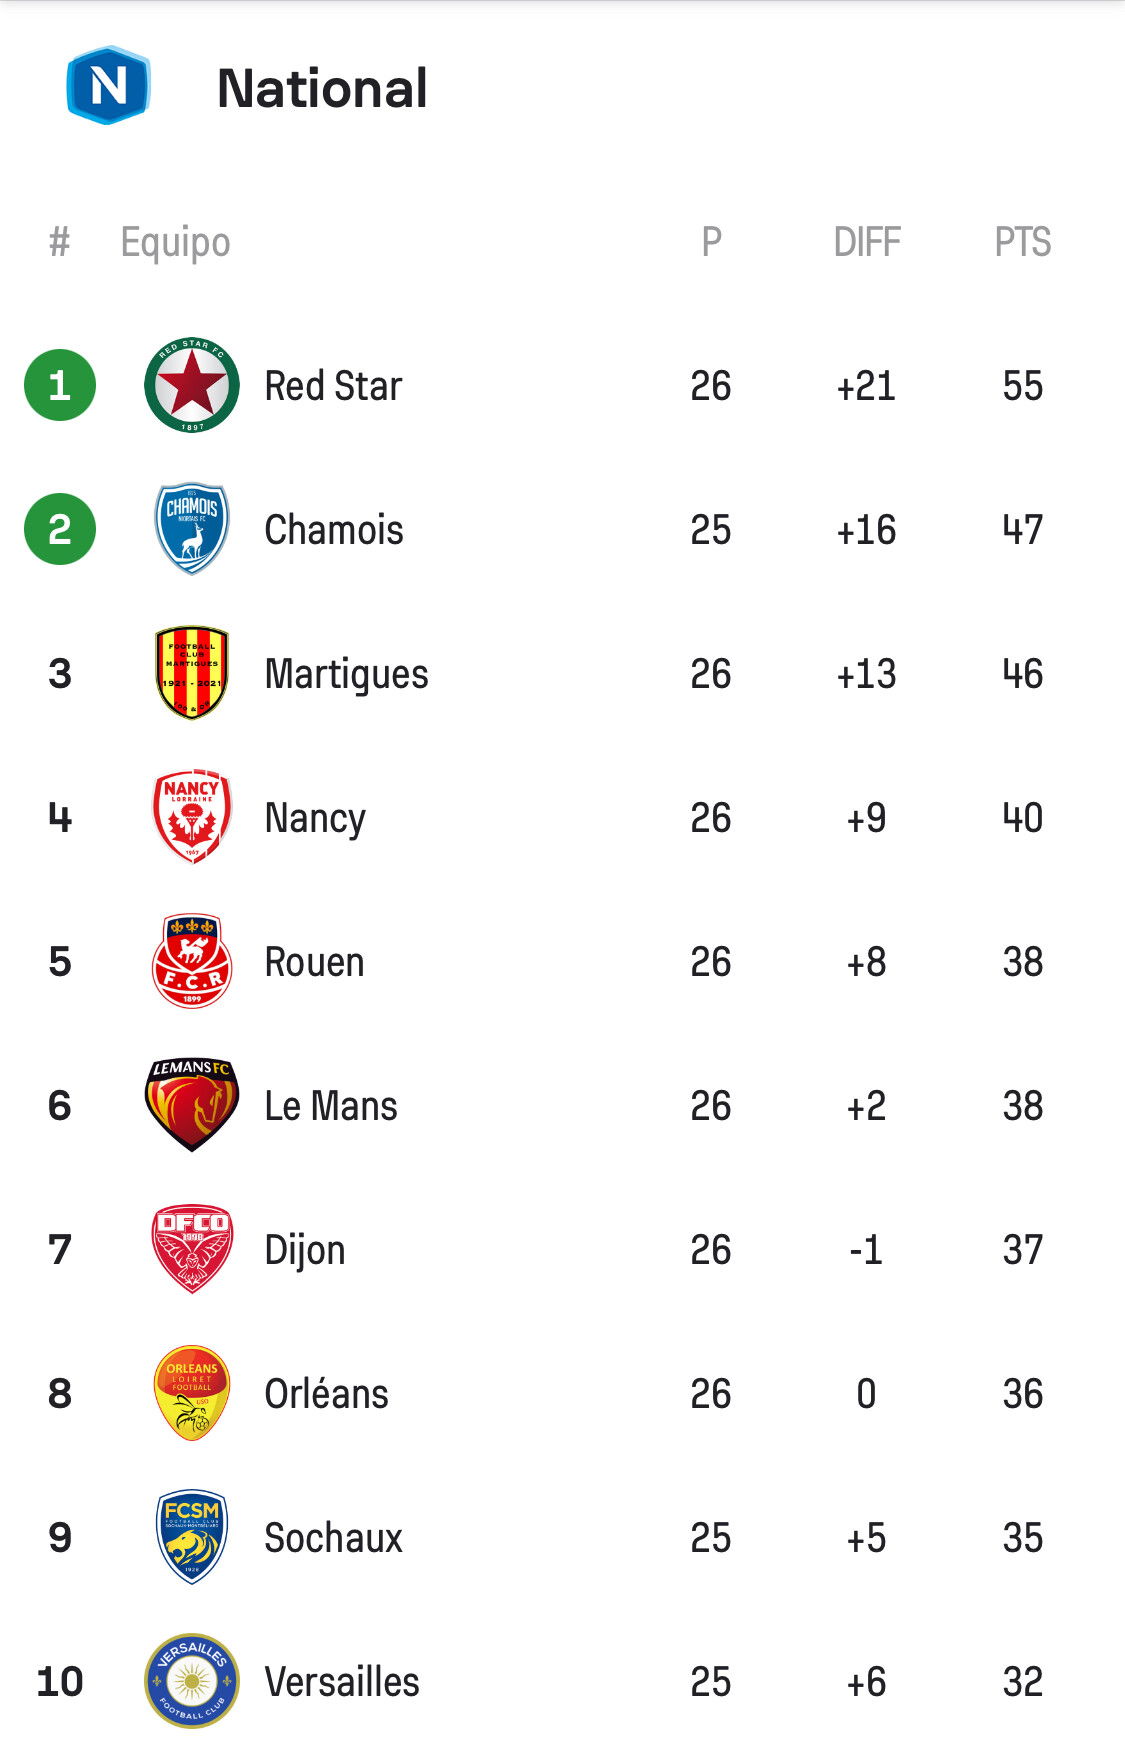Tap the P matches-played column header
The width and height of the screenshot is (1125, 1764).
click(711, 242)
